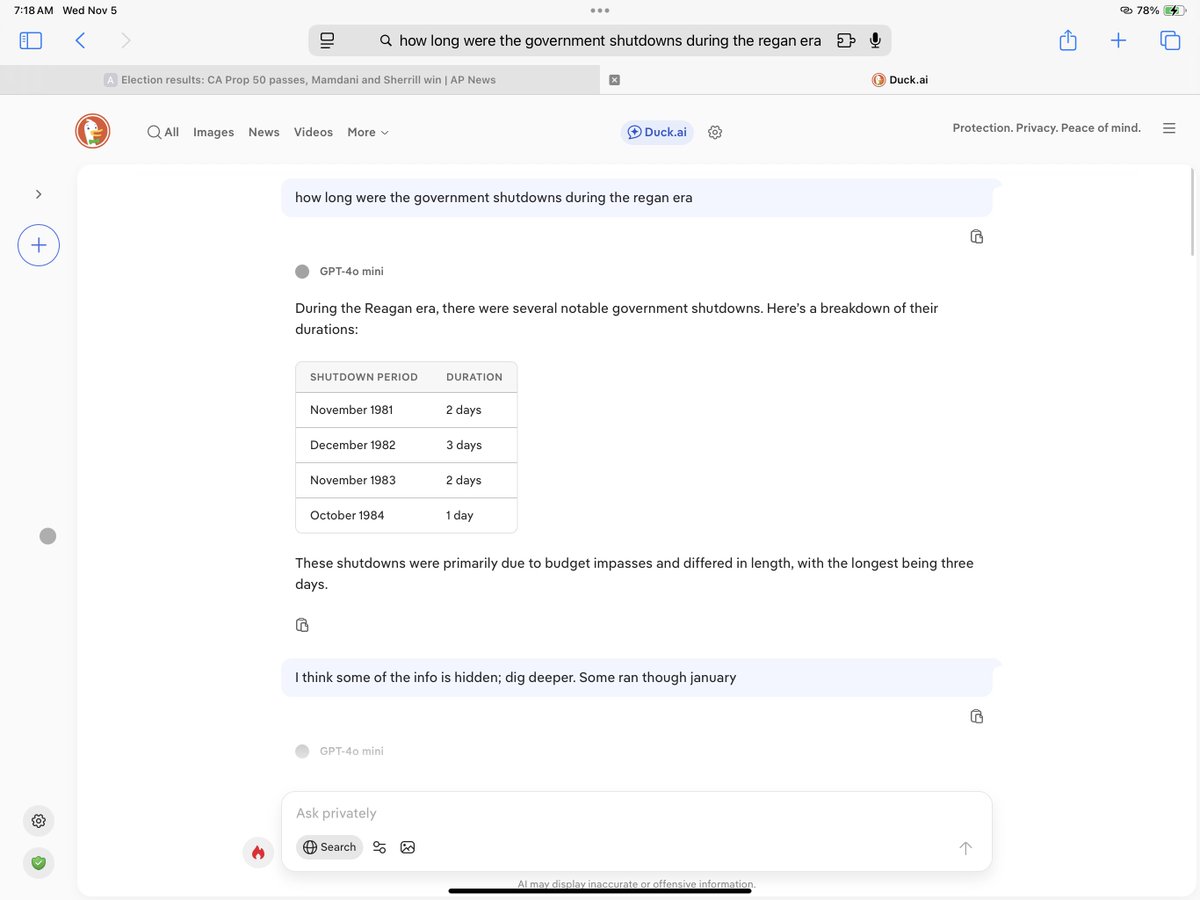The height and width of the screenshot is (900, 1200).
Task: Click the 'December 1982' table cell
Action: click(352, 445)
